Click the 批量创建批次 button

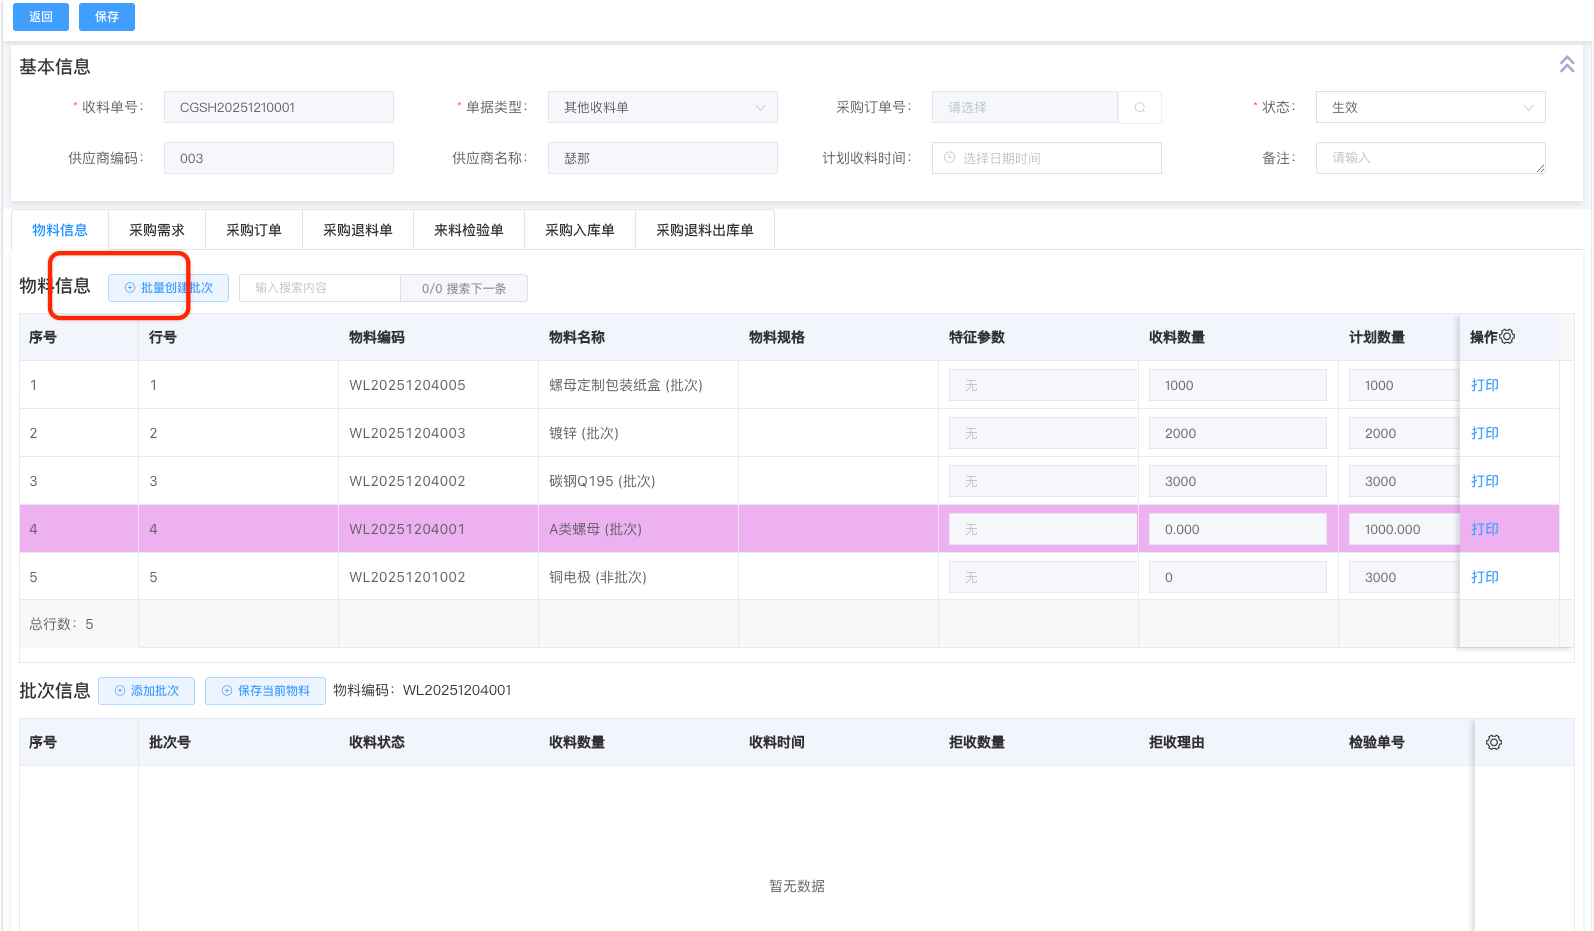coord(168,288)
